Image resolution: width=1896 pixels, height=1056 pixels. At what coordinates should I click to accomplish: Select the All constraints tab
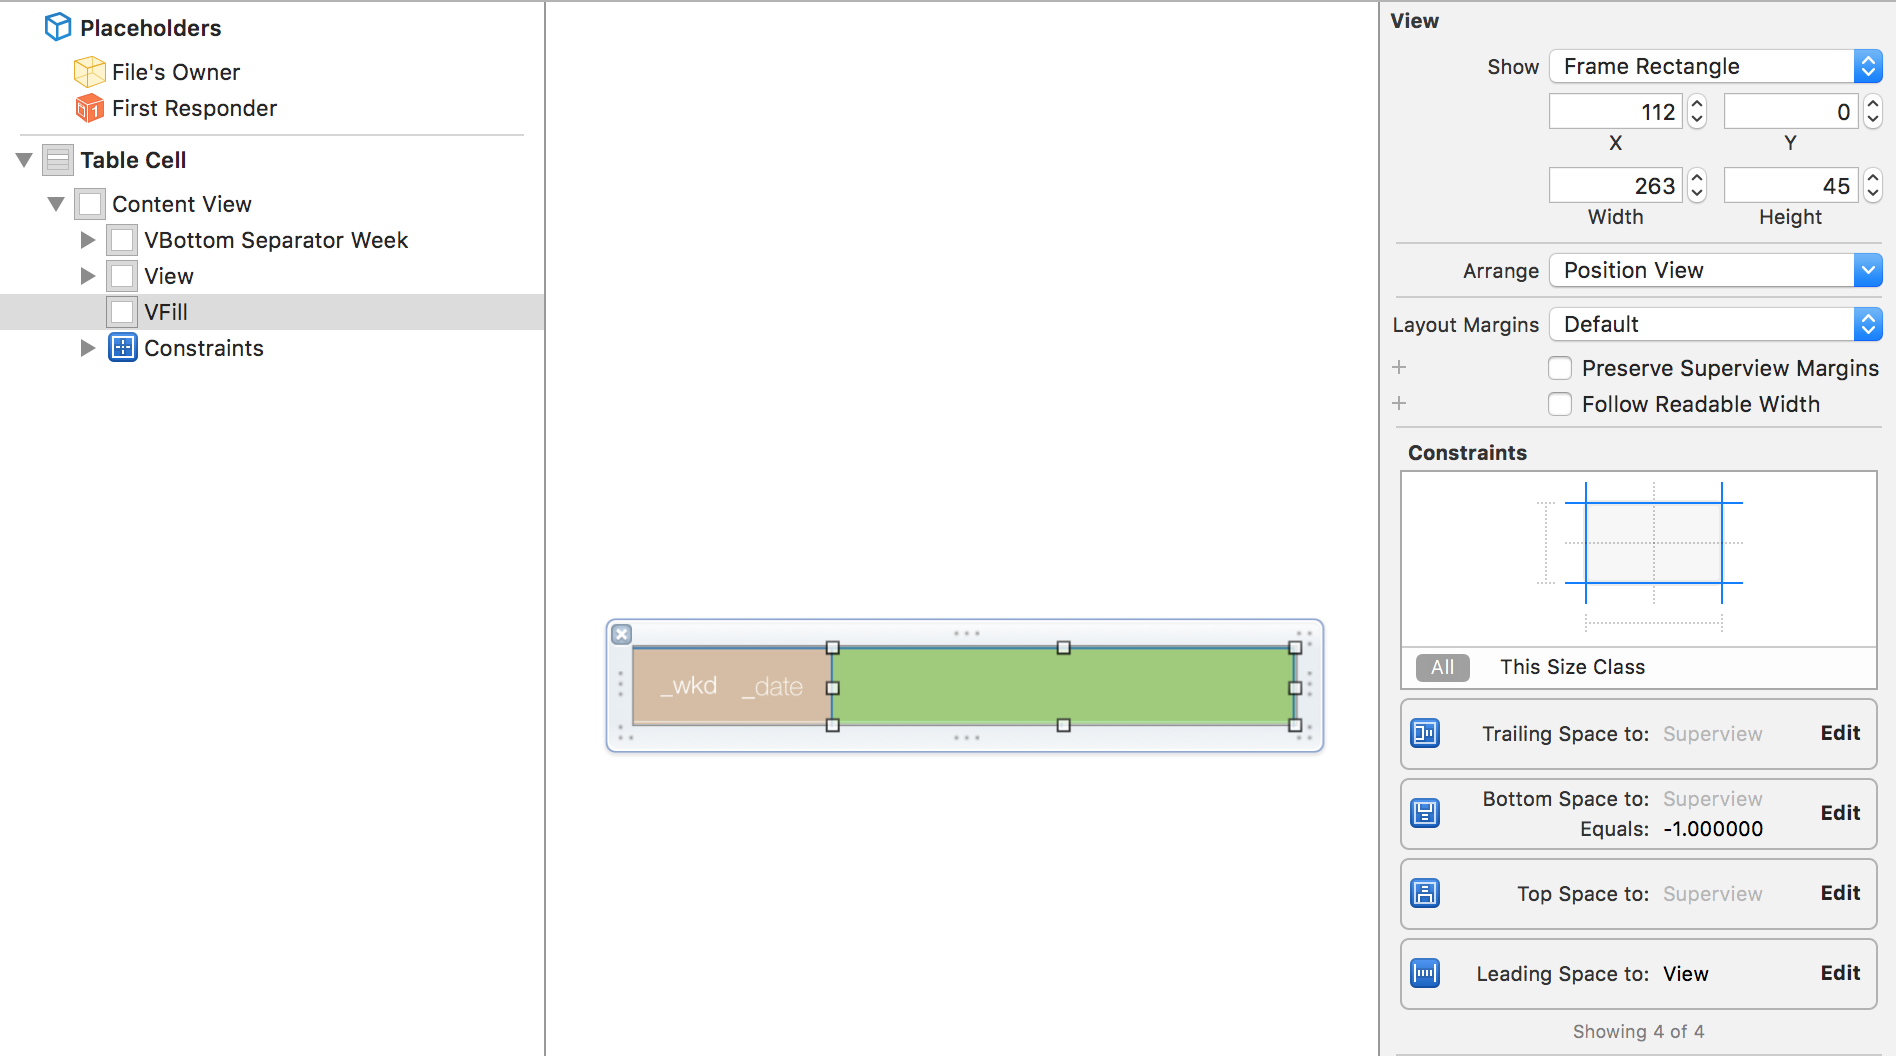coord(1442,667)
